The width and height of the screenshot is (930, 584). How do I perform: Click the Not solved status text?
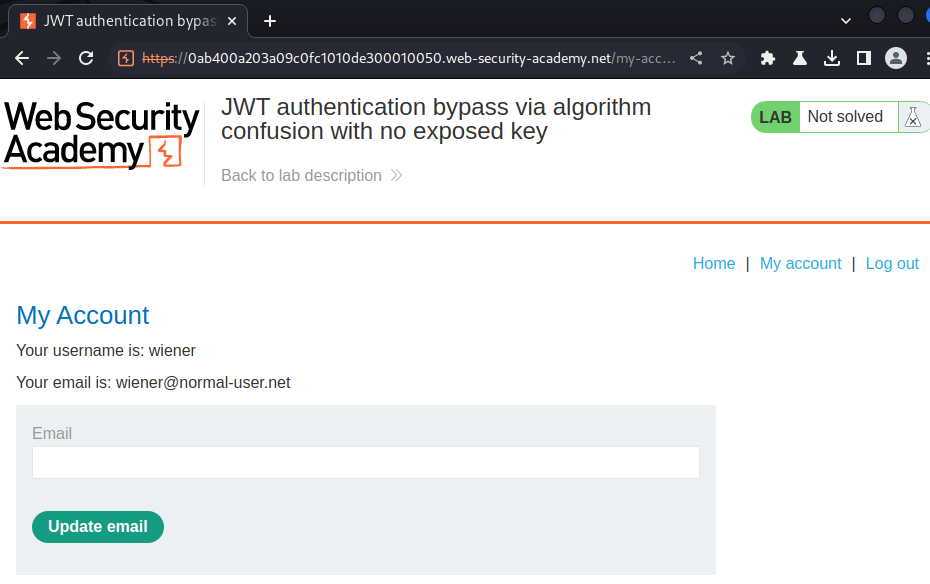[x=845, y=117]
